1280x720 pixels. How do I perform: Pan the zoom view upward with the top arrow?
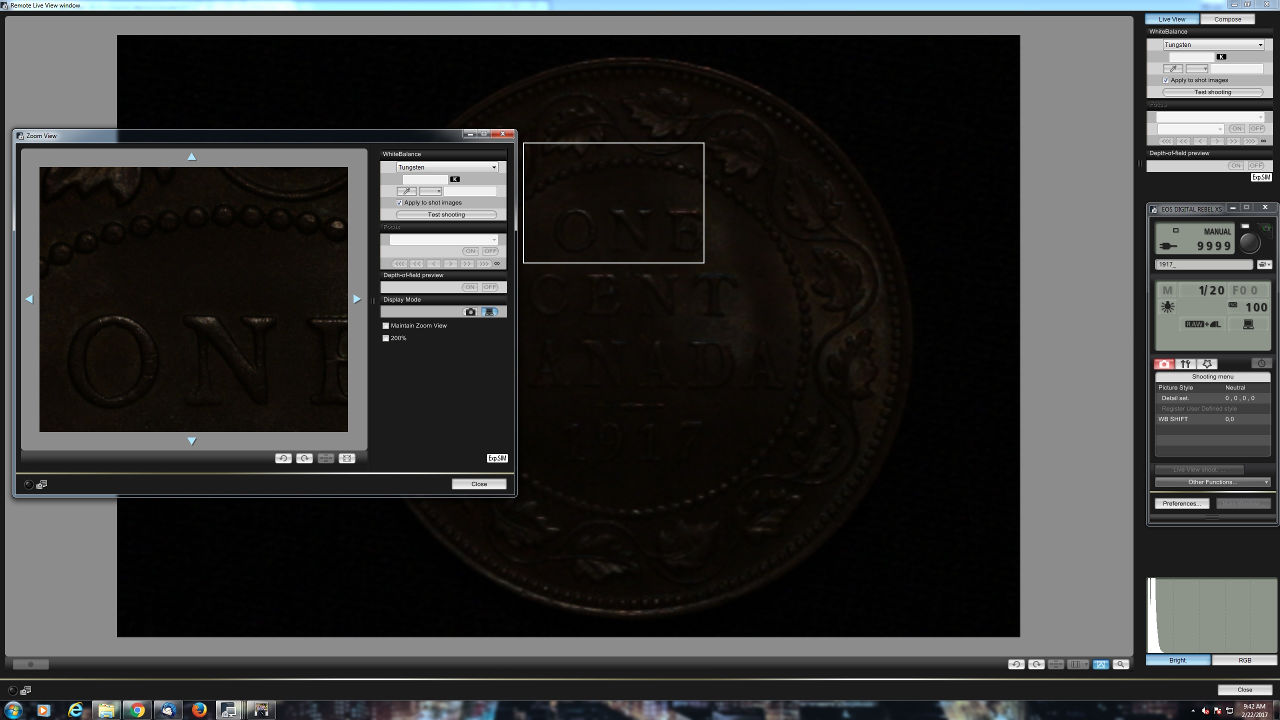192,156
